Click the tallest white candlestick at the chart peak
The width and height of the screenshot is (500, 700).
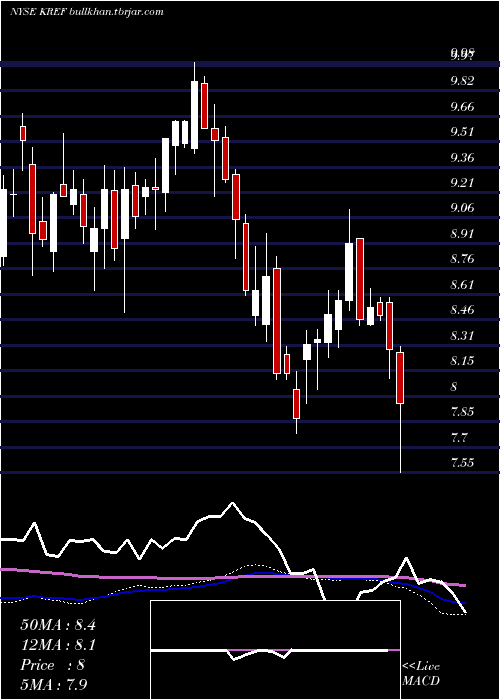[194, 108]
